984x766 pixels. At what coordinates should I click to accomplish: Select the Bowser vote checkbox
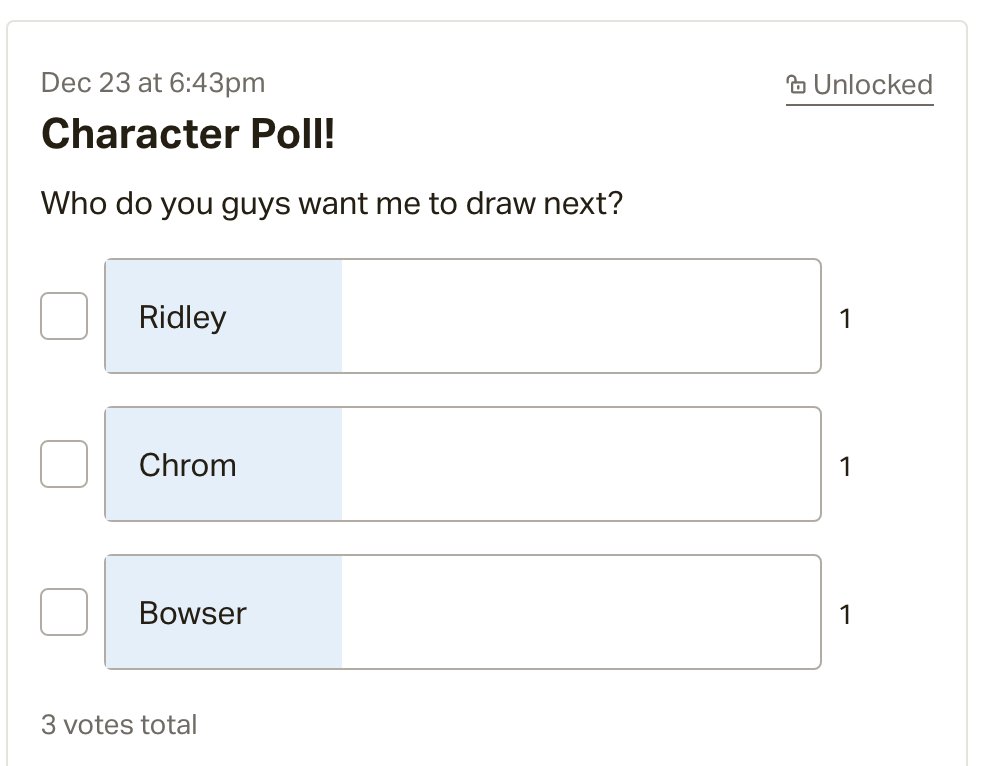64,612
